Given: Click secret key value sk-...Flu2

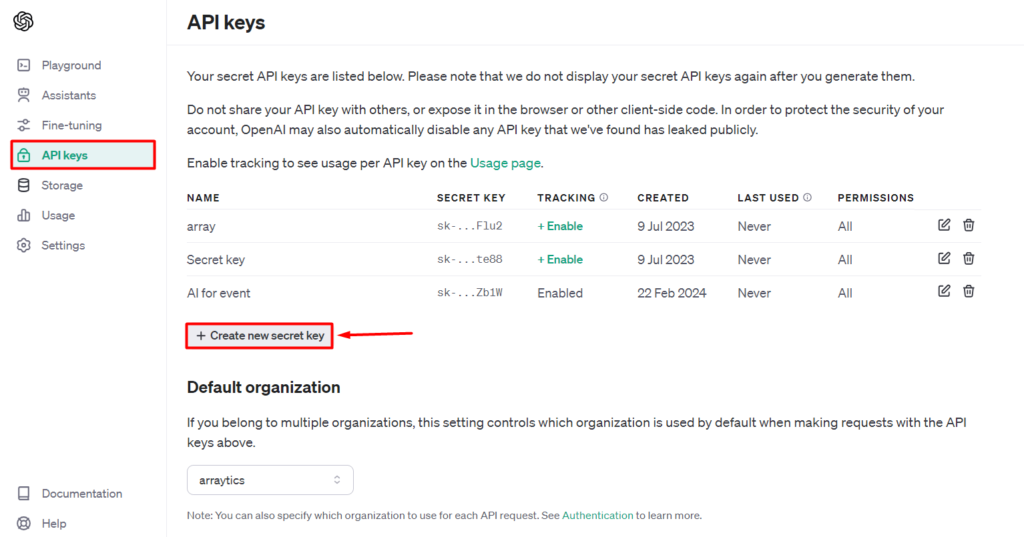Looking at the screenshot, I should click(470, 226).
